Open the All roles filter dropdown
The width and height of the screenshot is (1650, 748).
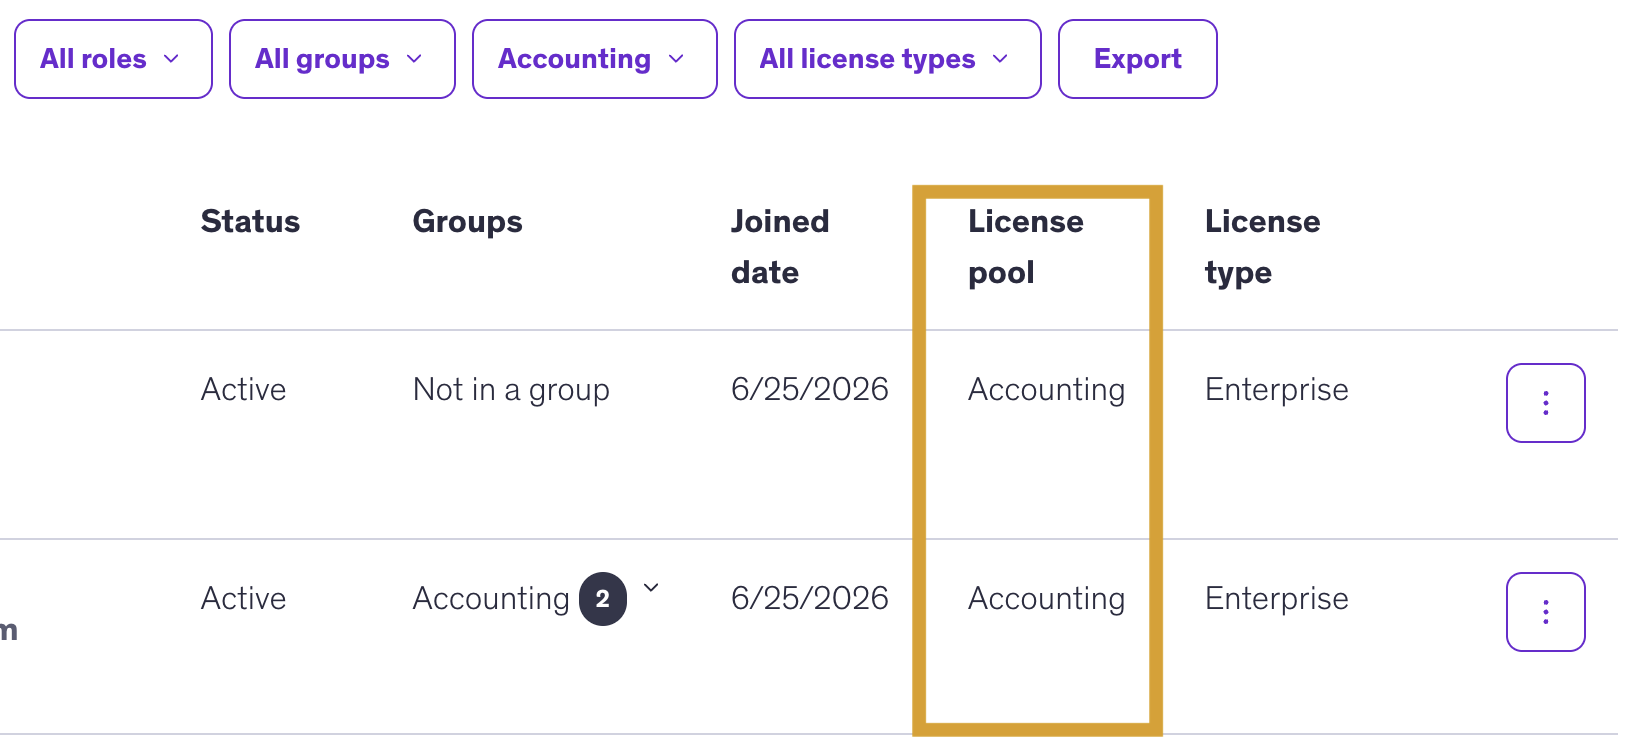113,59
